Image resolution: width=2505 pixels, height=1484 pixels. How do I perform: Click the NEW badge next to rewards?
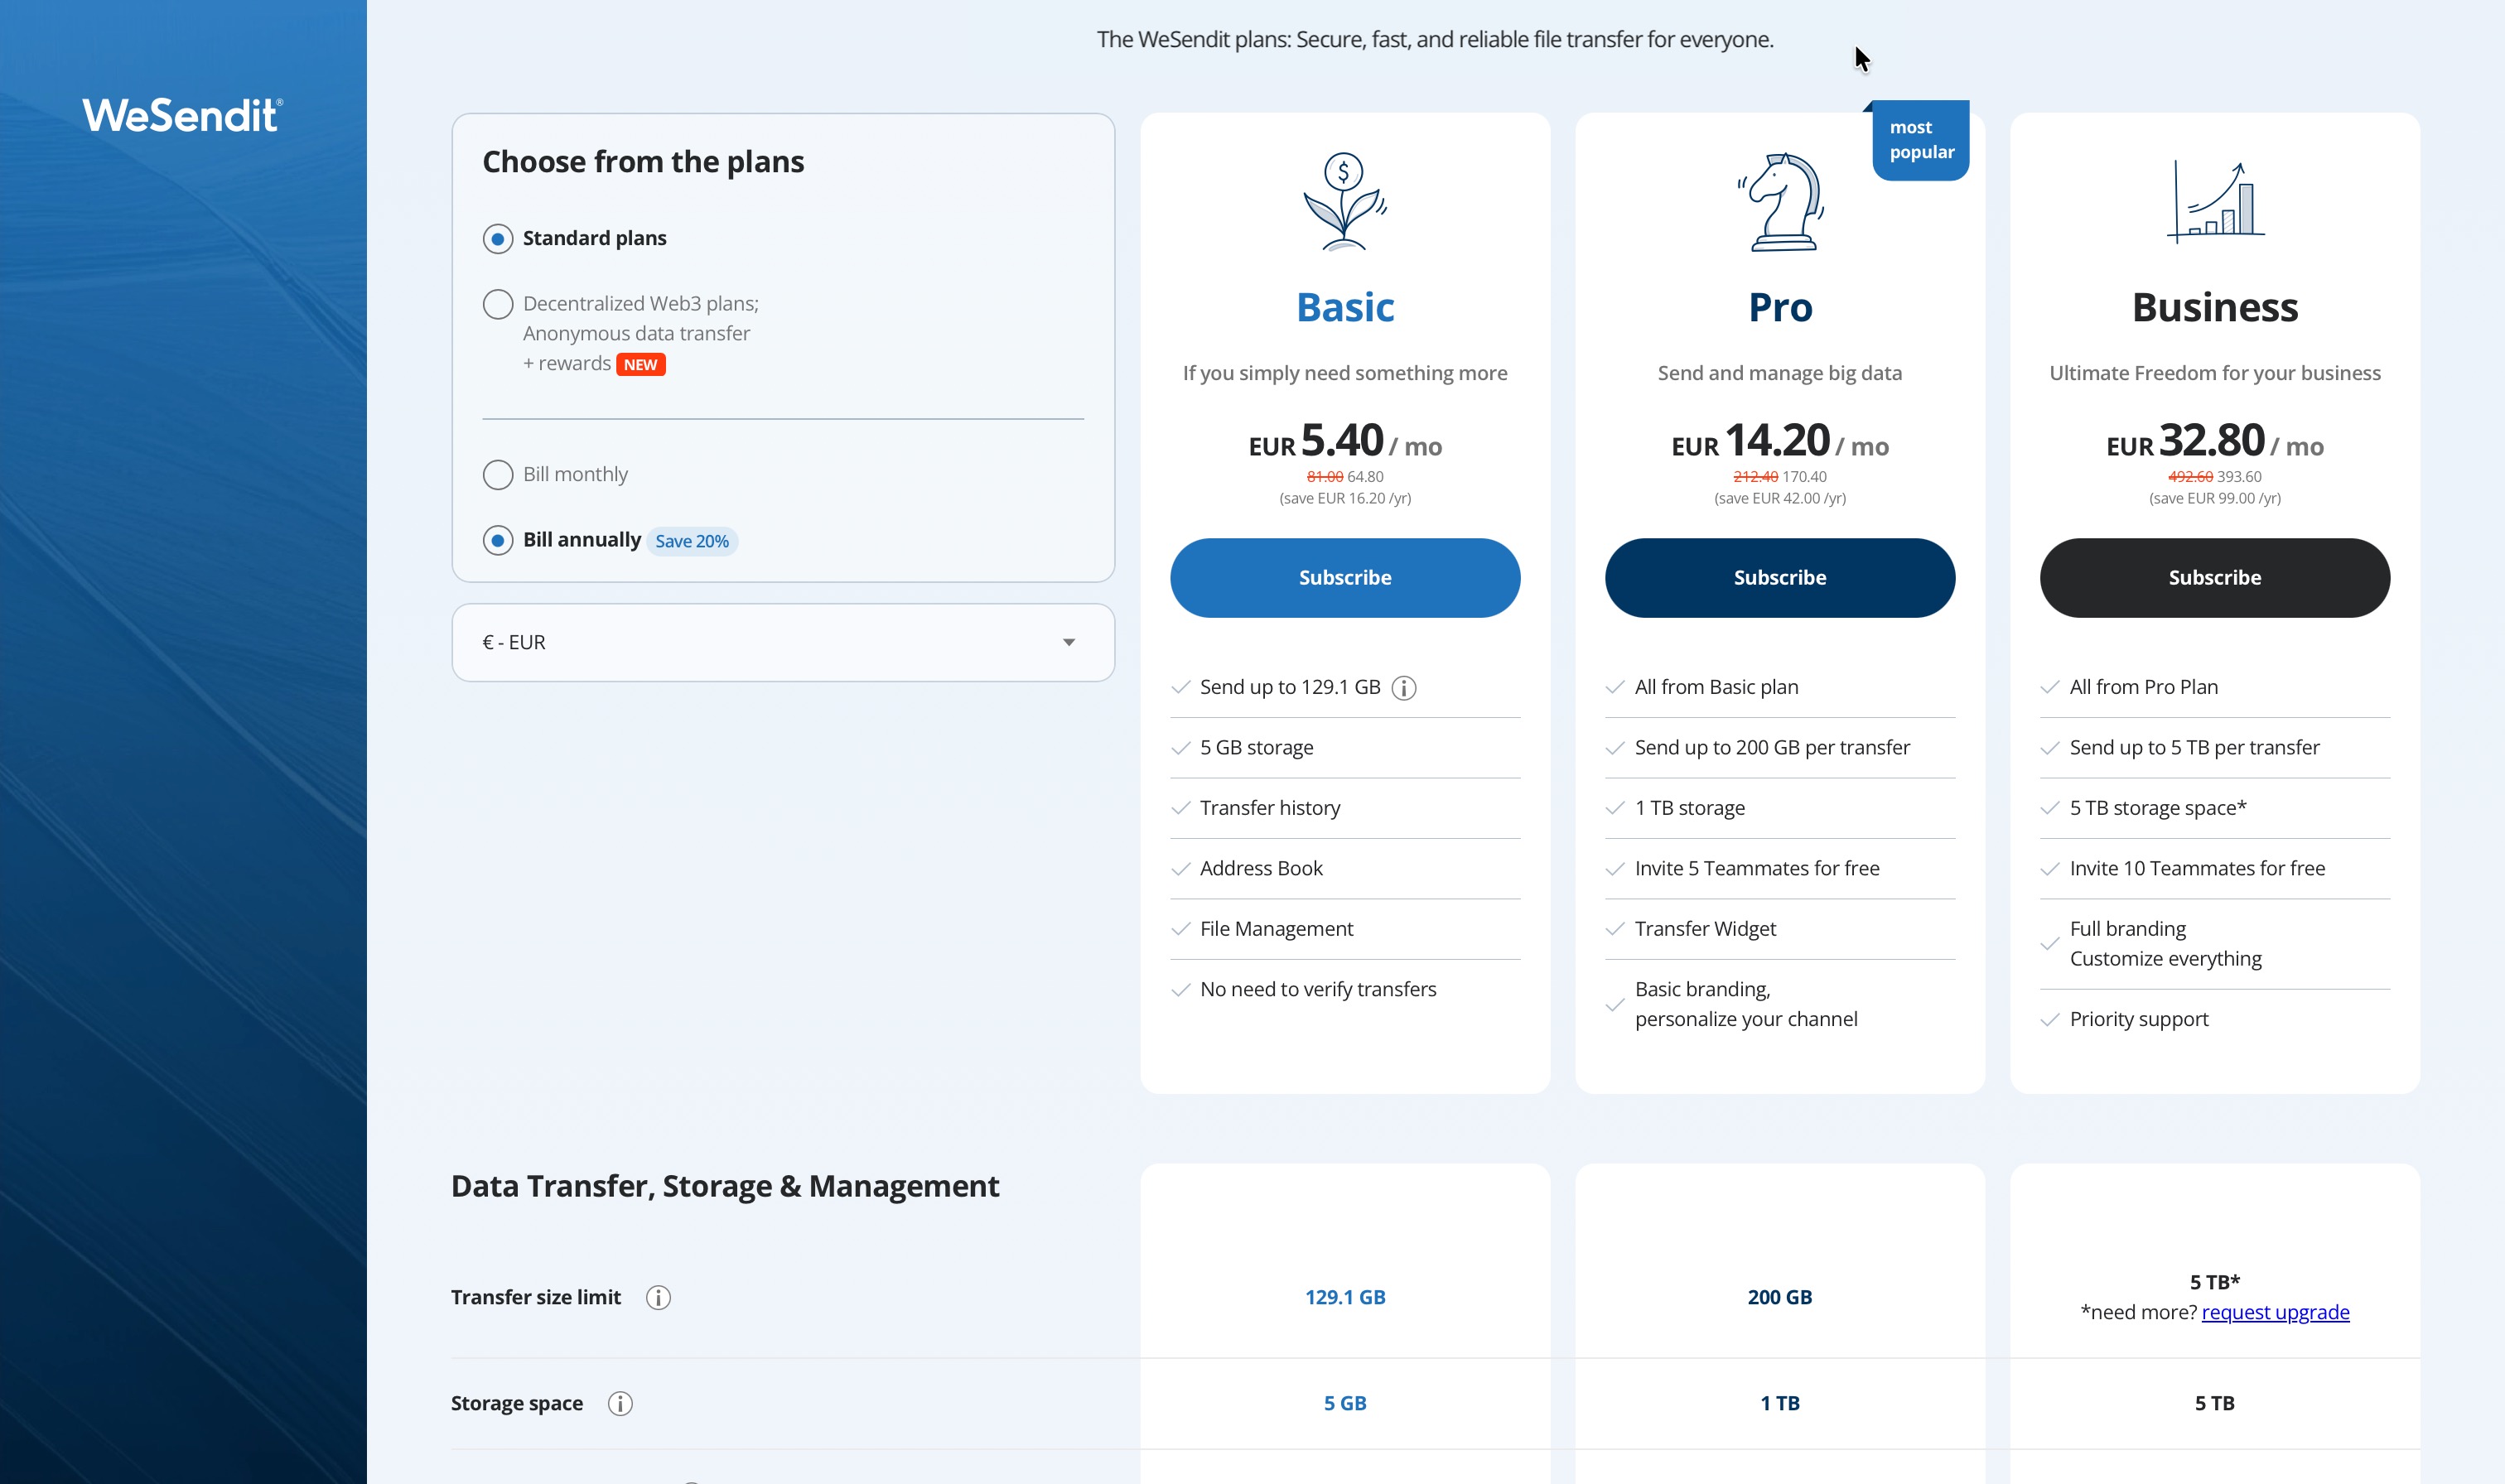point(640,365)
